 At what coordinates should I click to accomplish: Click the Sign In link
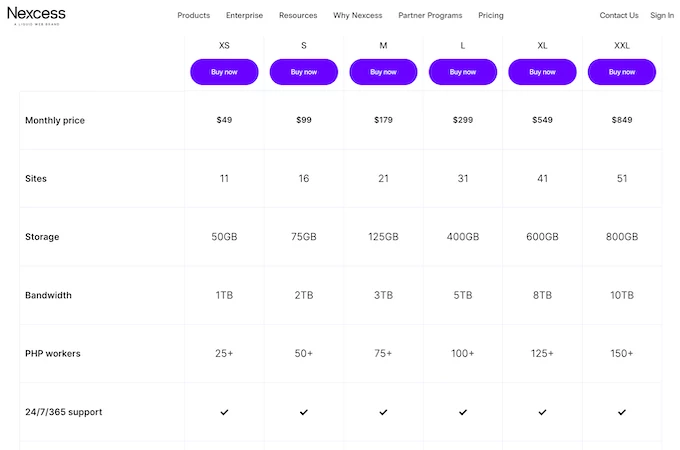tap(662, 16)
